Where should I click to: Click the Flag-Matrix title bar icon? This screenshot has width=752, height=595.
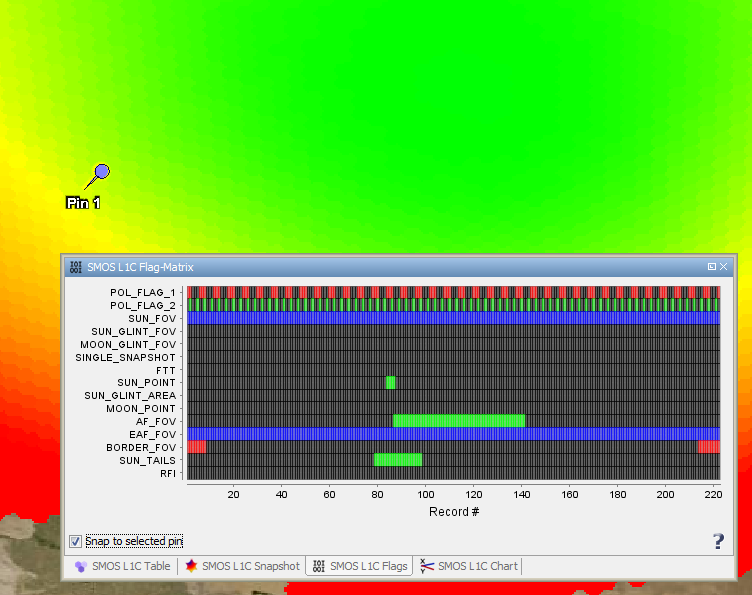76,267
